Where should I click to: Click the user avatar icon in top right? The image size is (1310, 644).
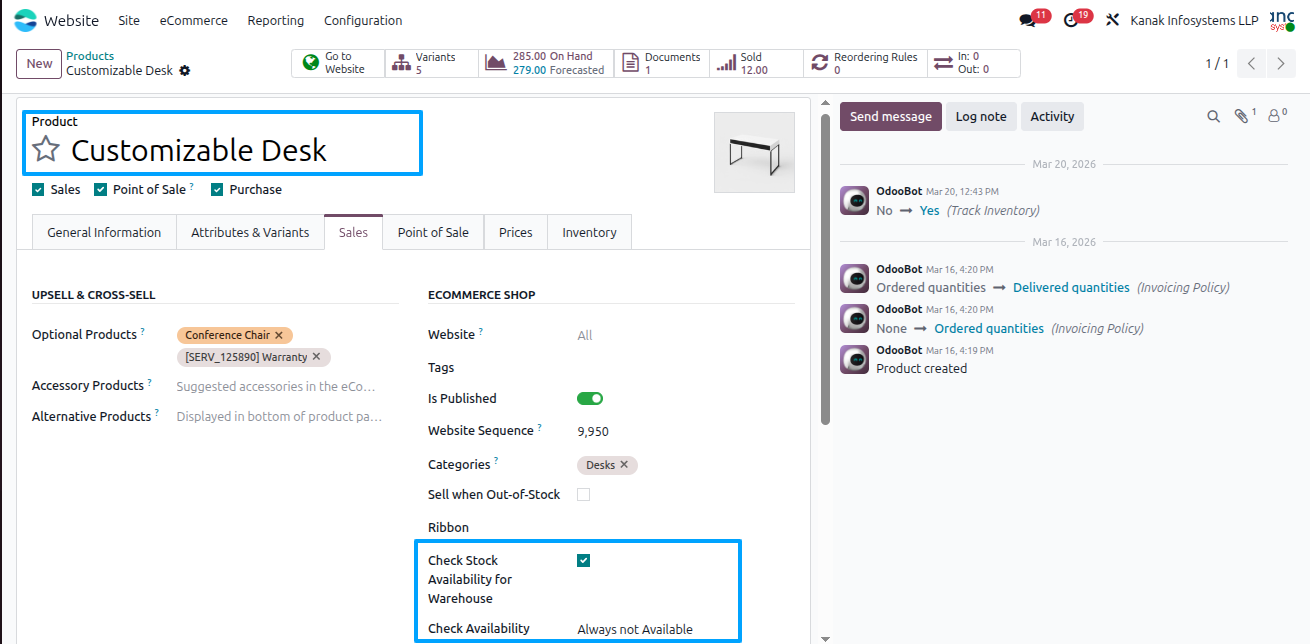pos(1282,20)
